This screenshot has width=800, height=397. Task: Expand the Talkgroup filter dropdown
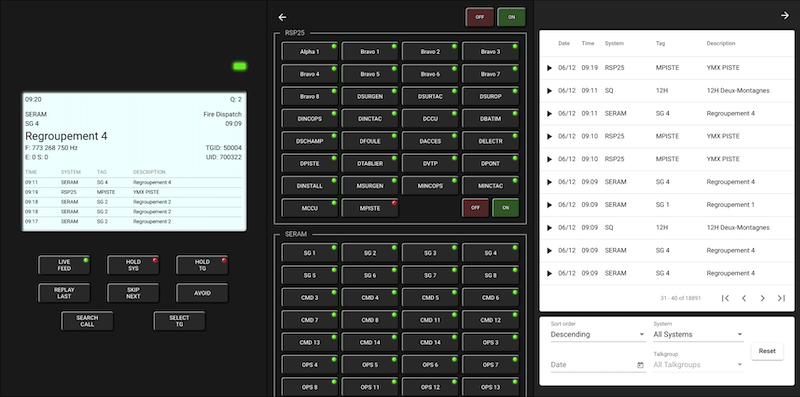coord(698,365)
